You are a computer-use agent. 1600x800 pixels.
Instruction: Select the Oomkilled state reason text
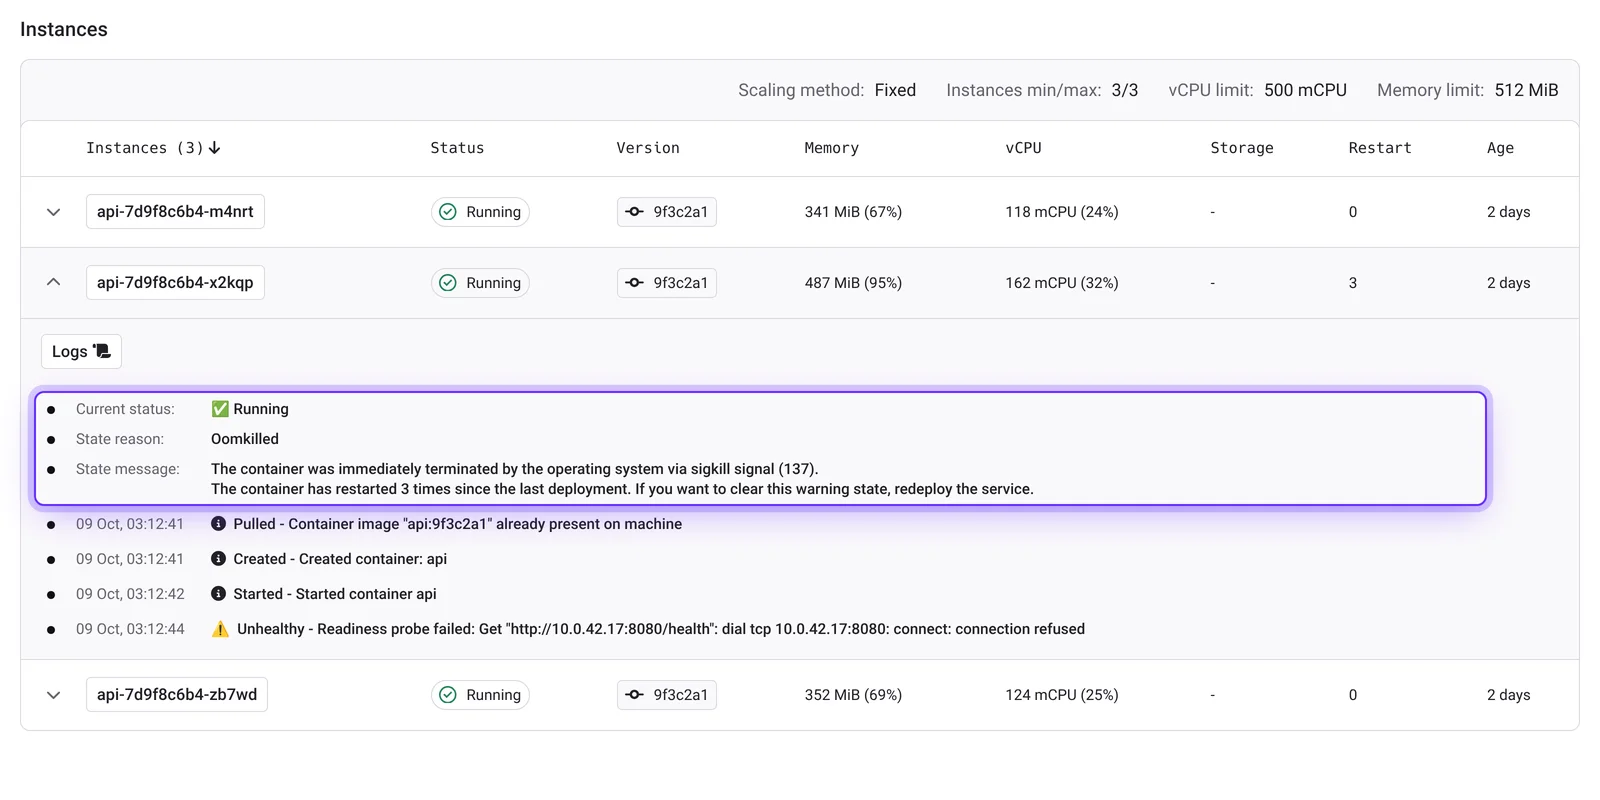[x=245, y=439]
